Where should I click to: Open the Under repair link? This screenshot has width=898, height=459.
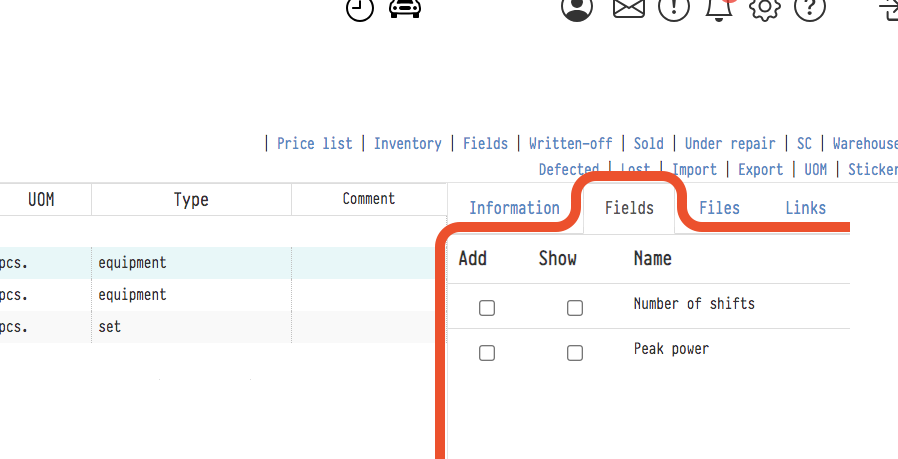click(729, 144)
